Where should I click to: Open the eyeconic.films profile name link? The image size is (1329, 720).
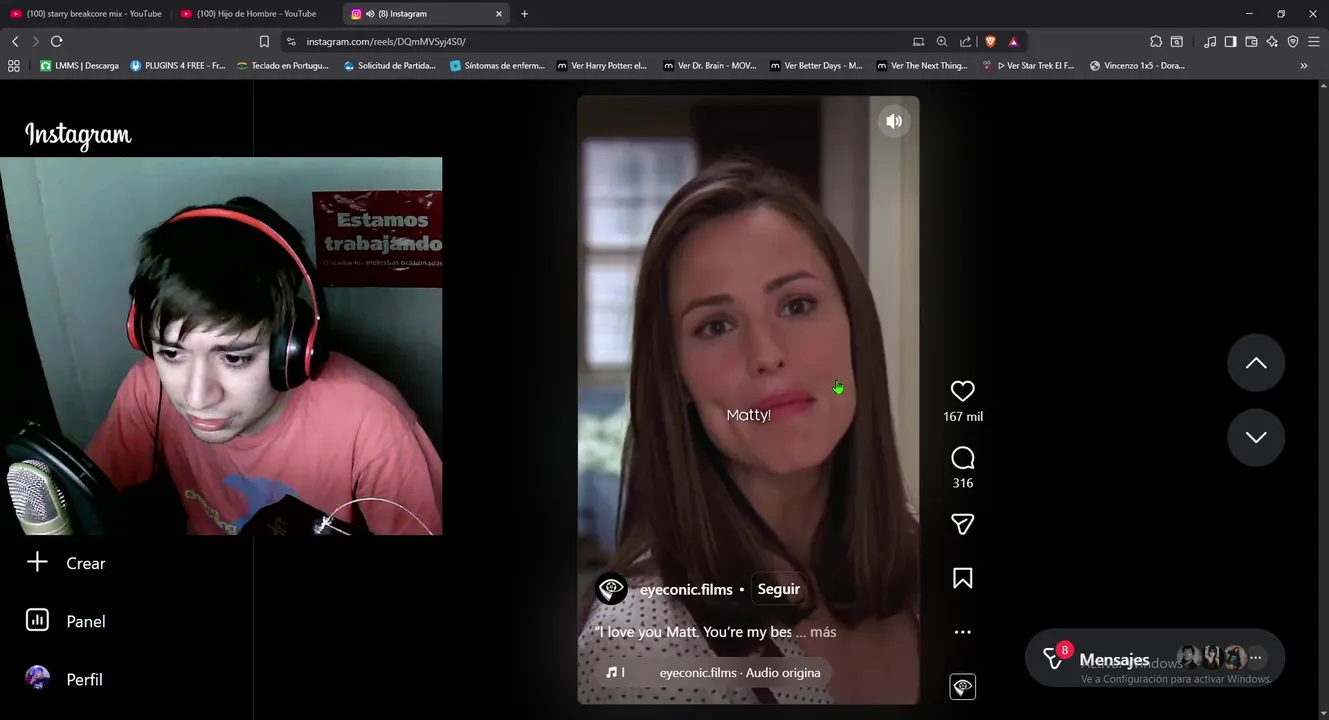[686, 589]
